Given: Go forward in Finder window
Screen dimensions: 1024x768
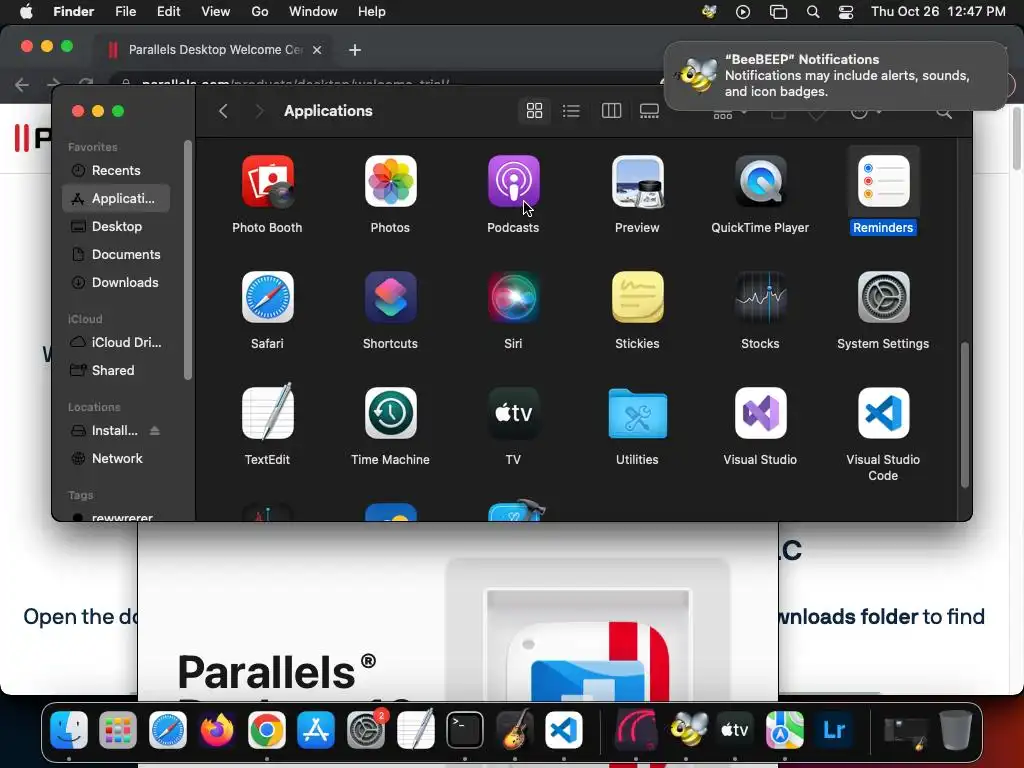Looking at the screenshot, I should (x=259, y=111).
